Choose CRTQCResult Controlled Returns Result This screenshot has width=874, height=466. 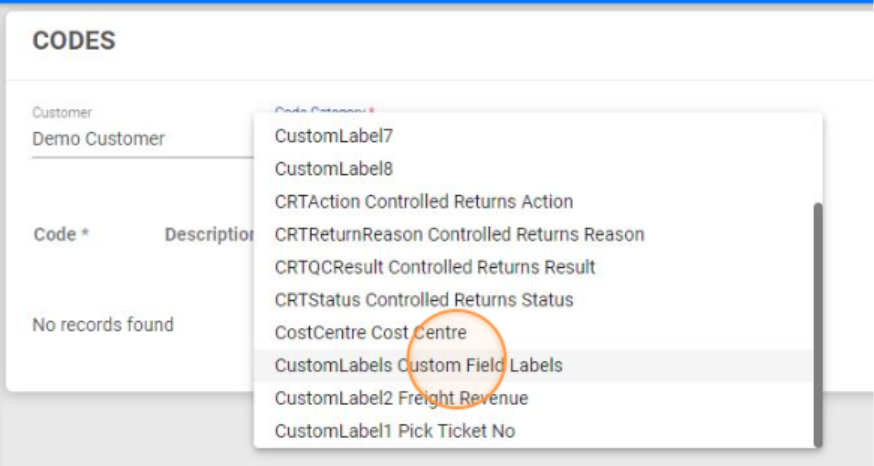click(x=435, y=267)
